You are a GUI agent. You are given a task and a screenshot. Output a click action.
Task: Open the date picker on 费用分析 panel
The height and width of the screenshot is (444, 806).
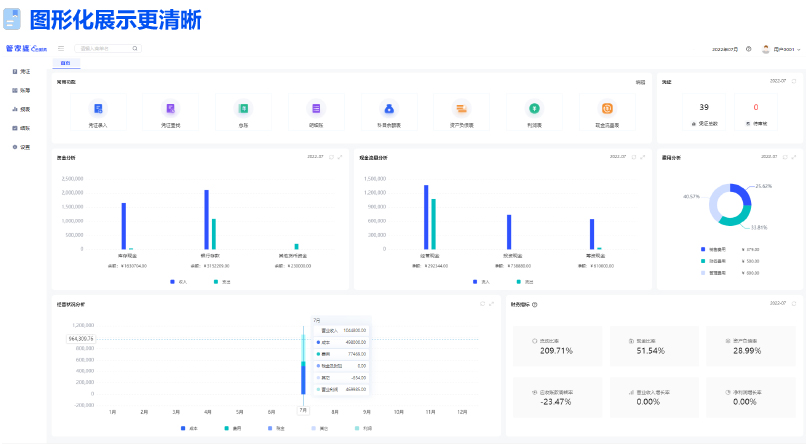click(769, 157)
